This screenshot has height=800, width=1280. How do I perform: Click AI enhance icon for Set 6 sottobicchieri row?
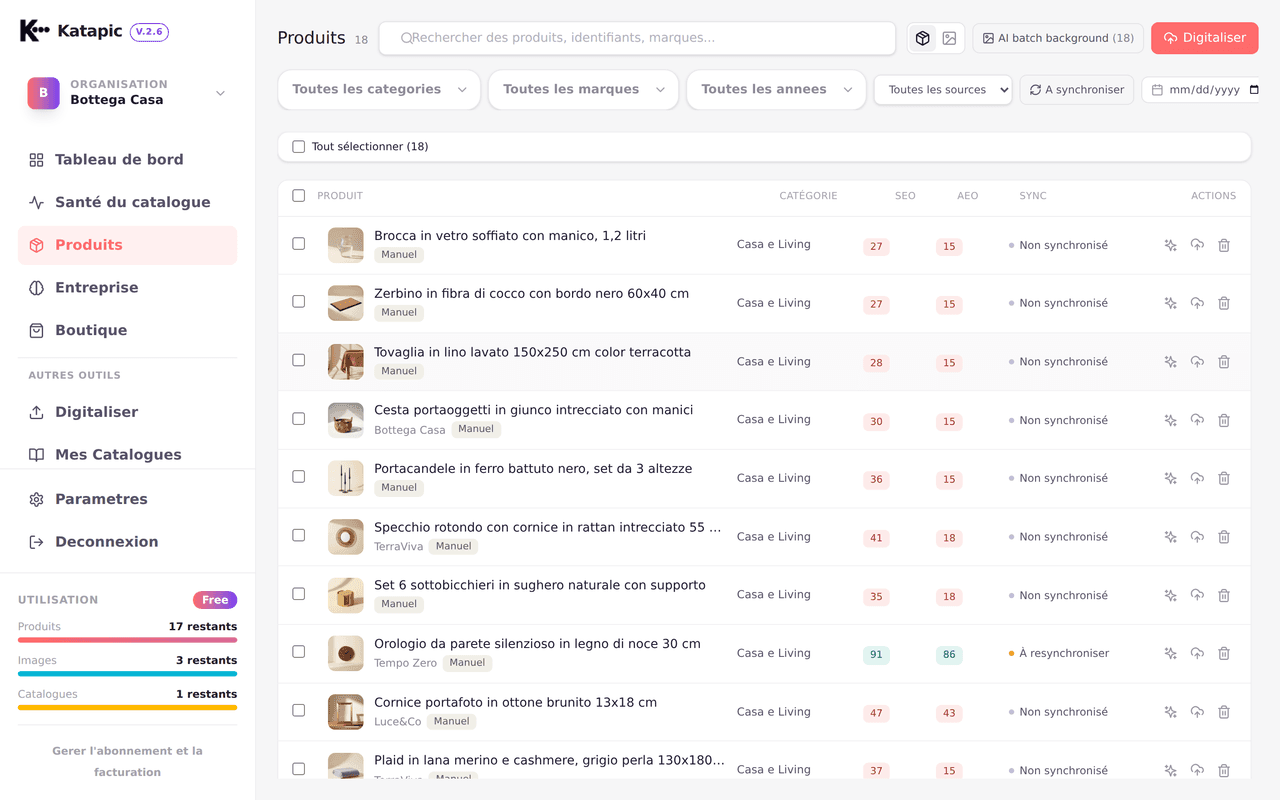point(1170,595)
